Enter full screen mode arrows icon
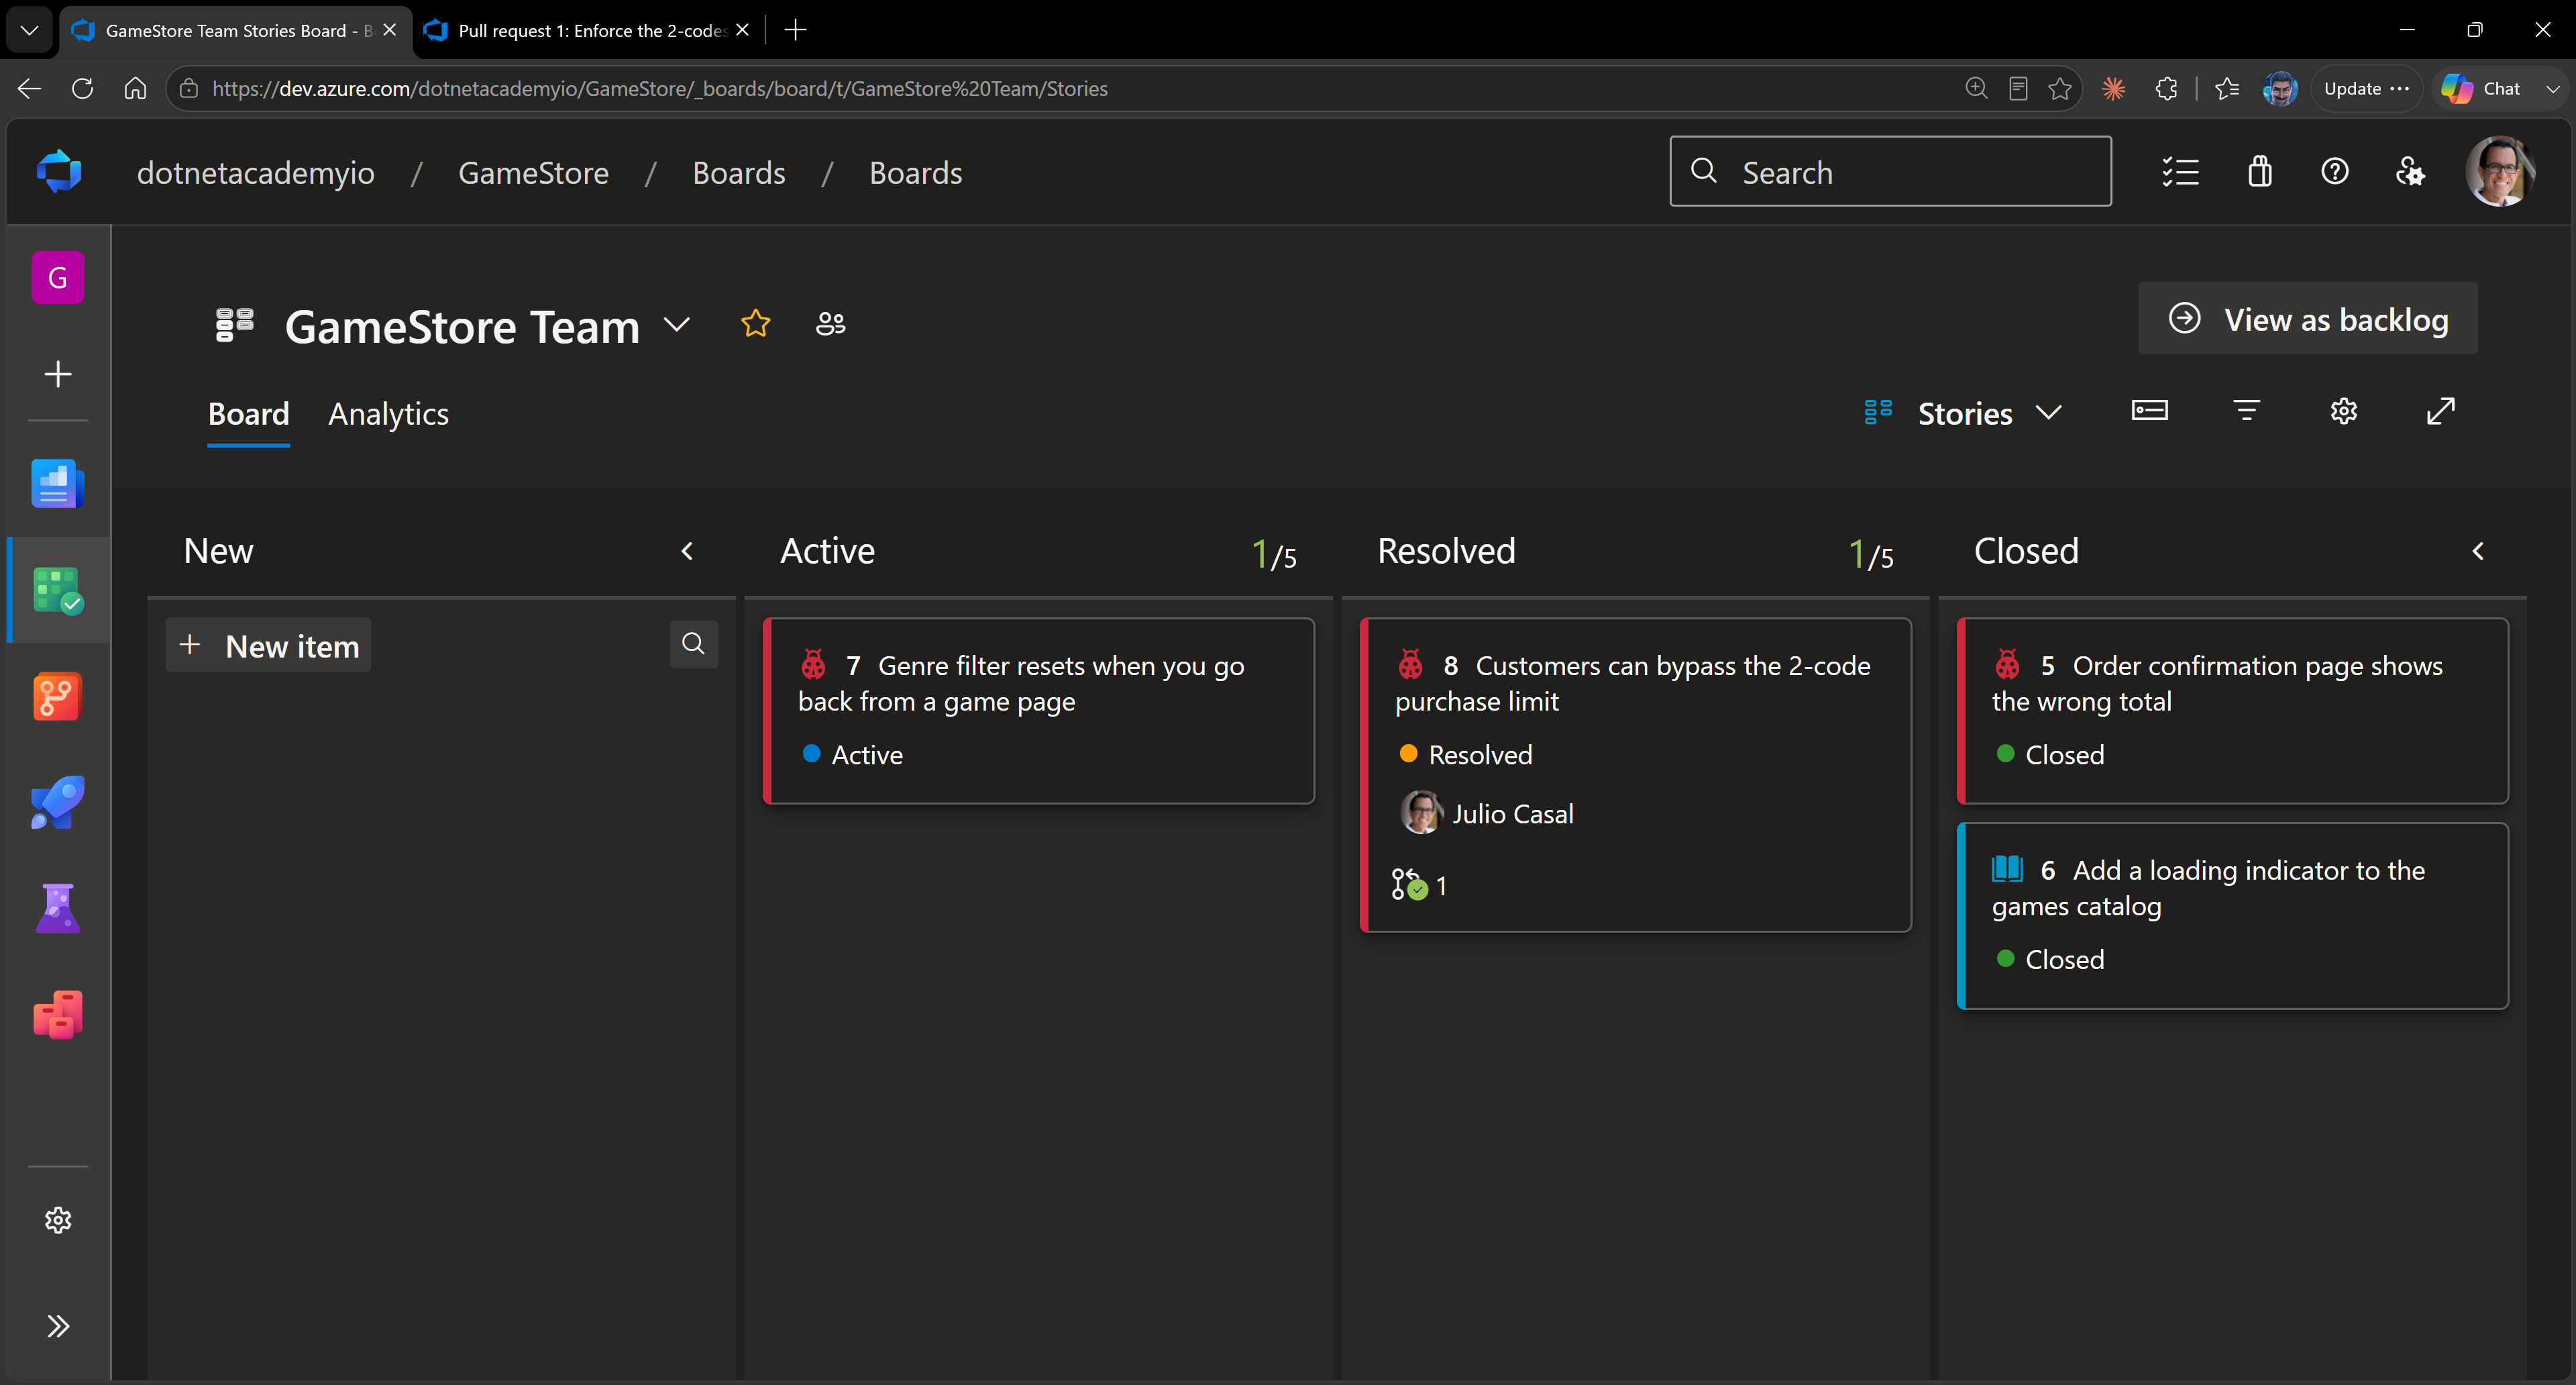2576x1385 pixels. point(2441,411)
